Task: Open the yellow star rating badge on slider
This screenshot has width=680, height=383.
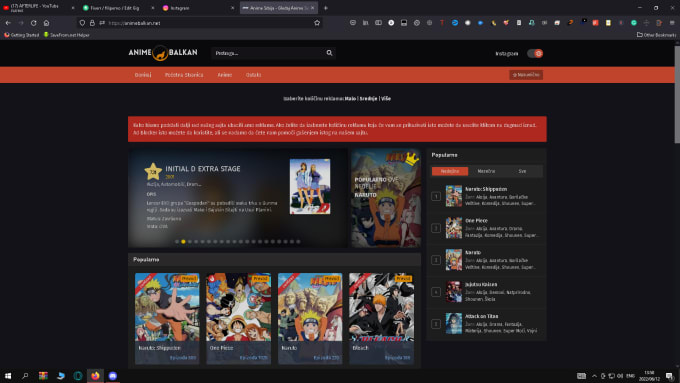Action: 153,171
